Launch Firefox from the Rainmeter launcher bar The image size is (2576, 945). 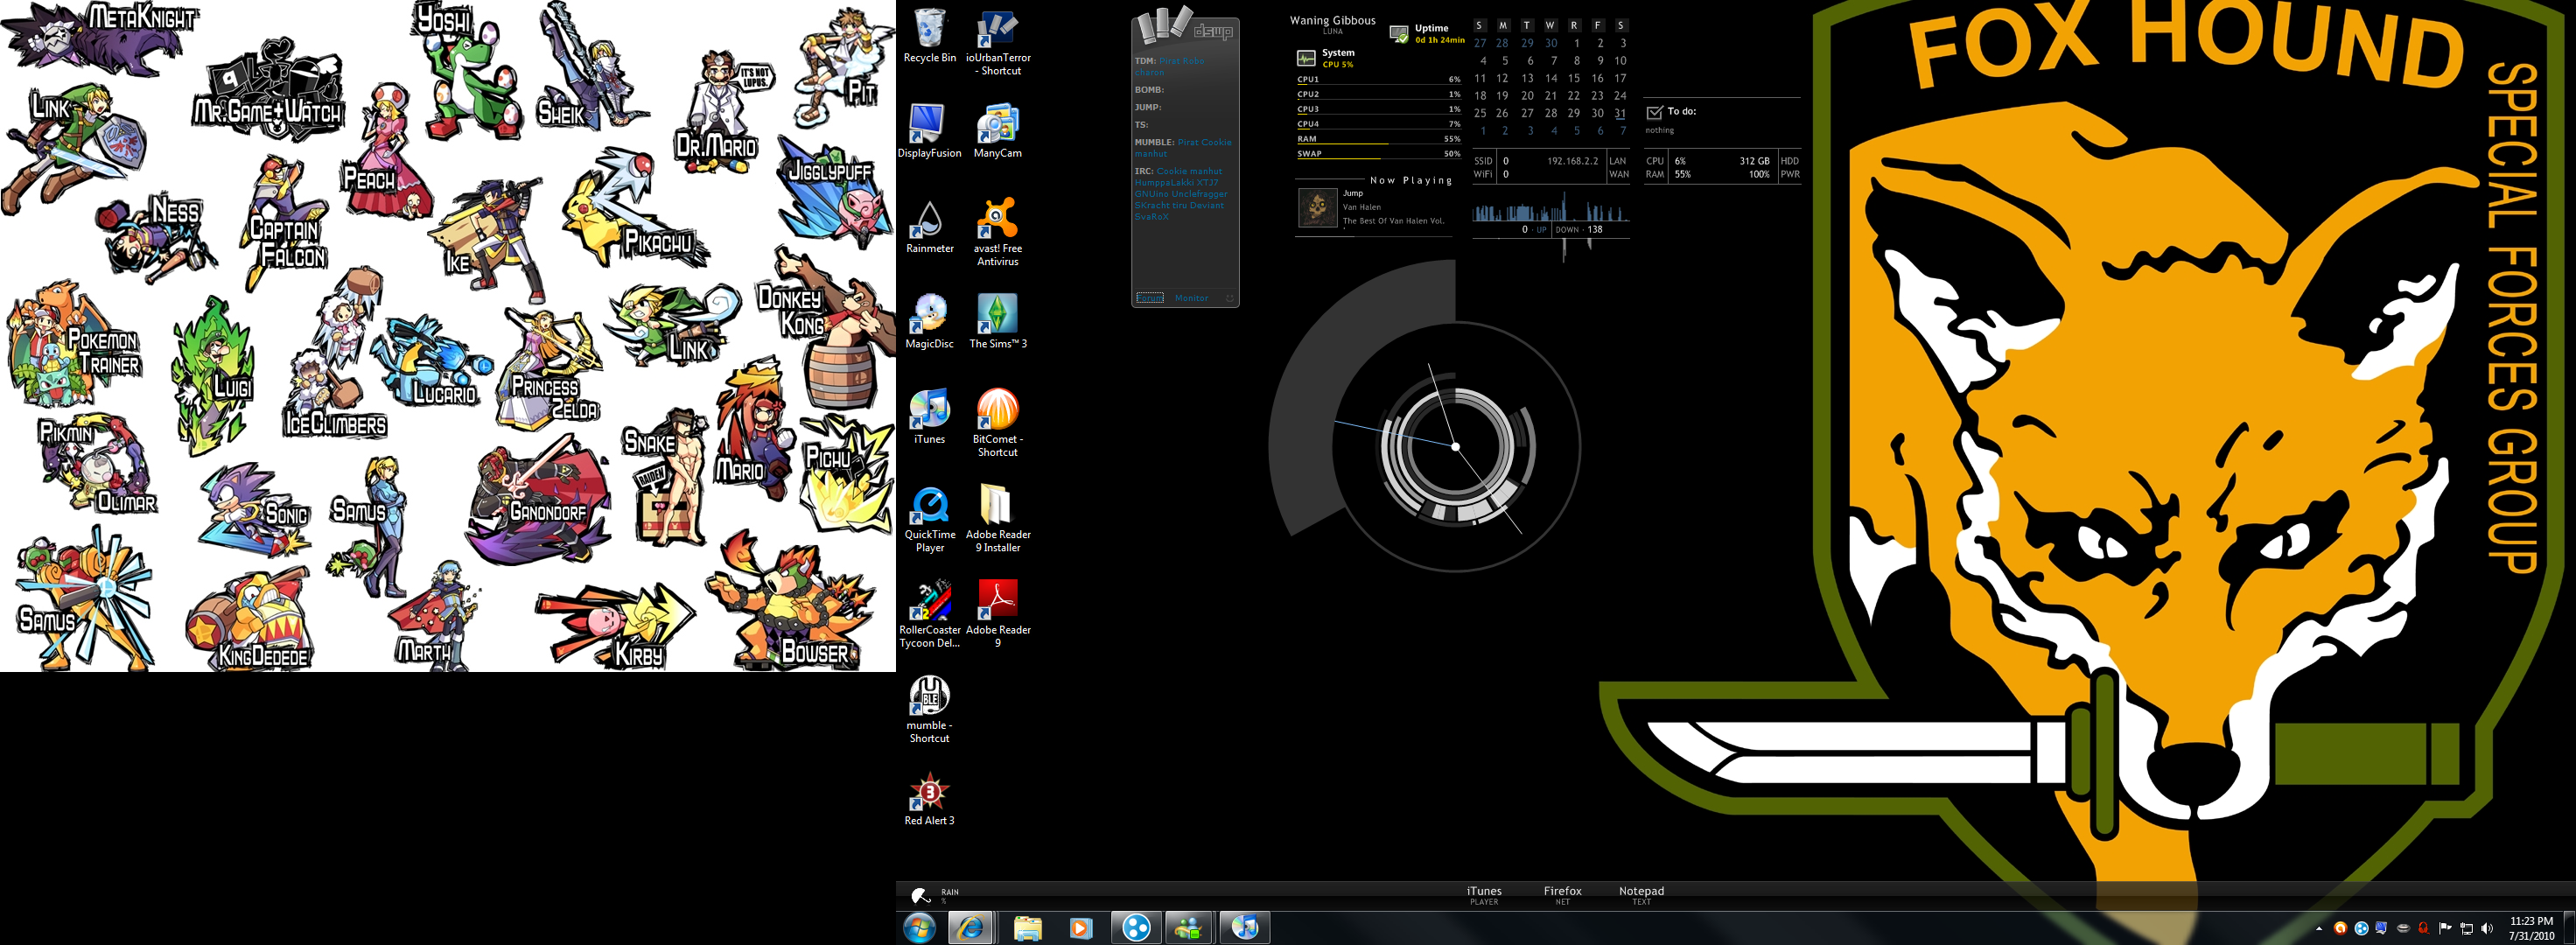coord(1562,895)
